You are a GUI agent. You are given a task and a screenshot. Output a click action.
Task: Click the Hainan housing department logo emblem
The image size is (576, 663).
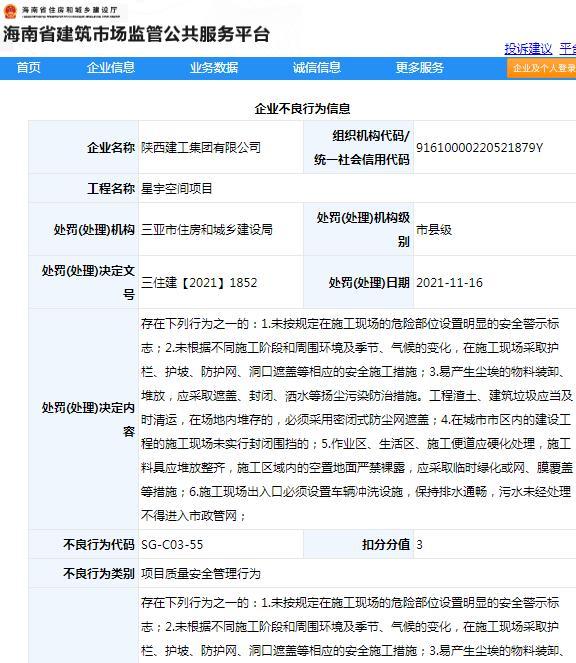(10, 11)
